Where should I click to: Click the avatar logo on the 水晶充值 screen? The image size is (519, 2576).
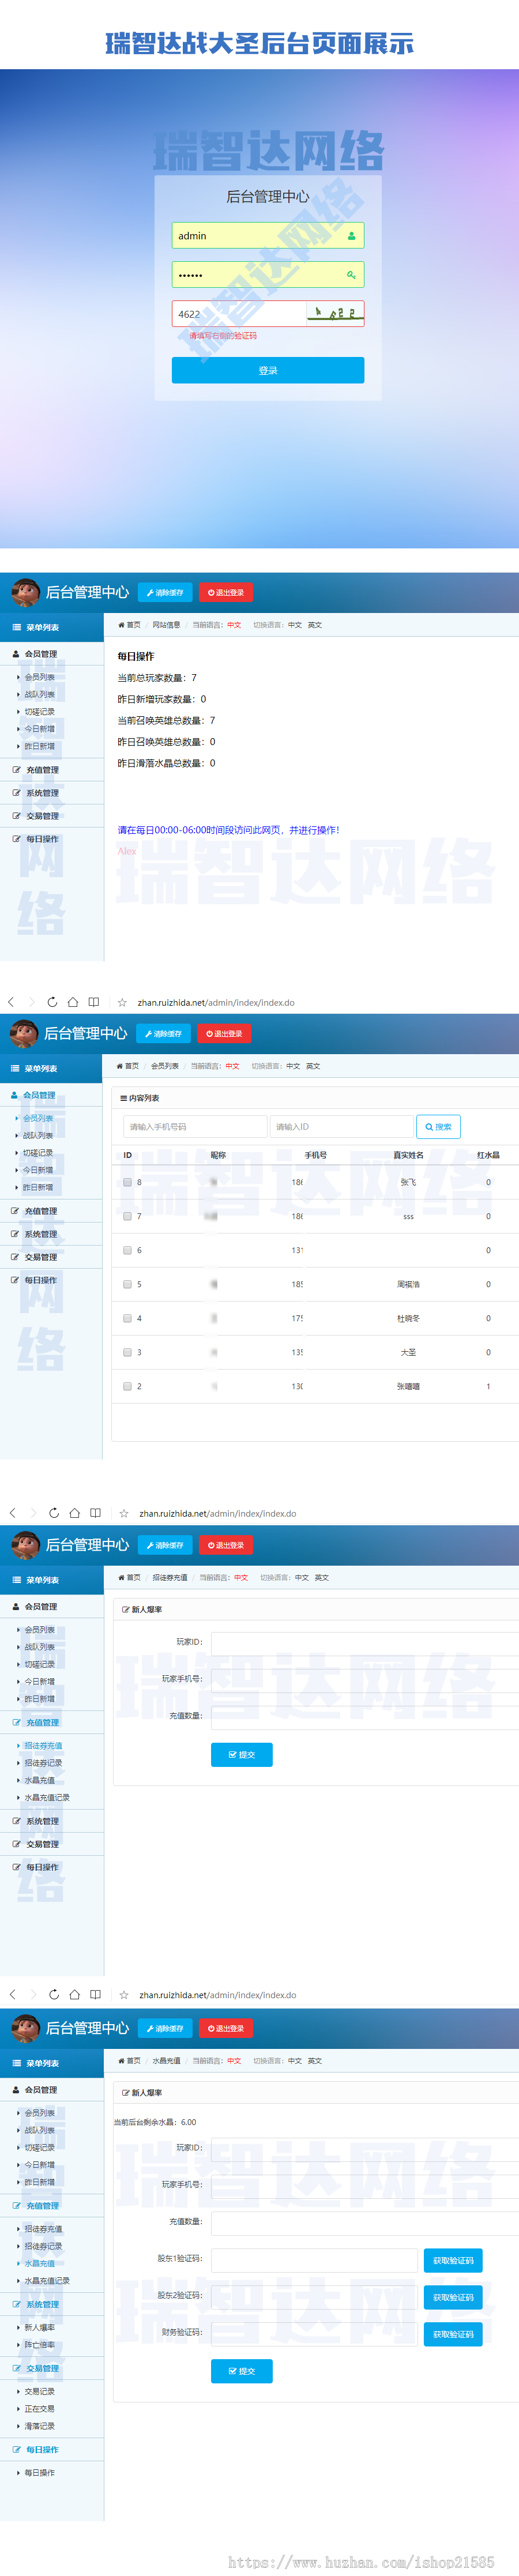tap(25, 2028)
